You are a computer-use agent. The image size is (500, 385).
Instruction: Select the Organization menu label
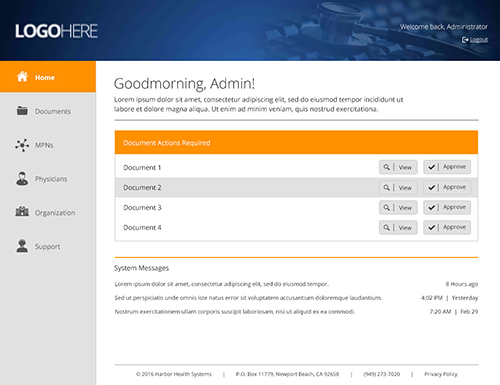[x=55, y=213]
